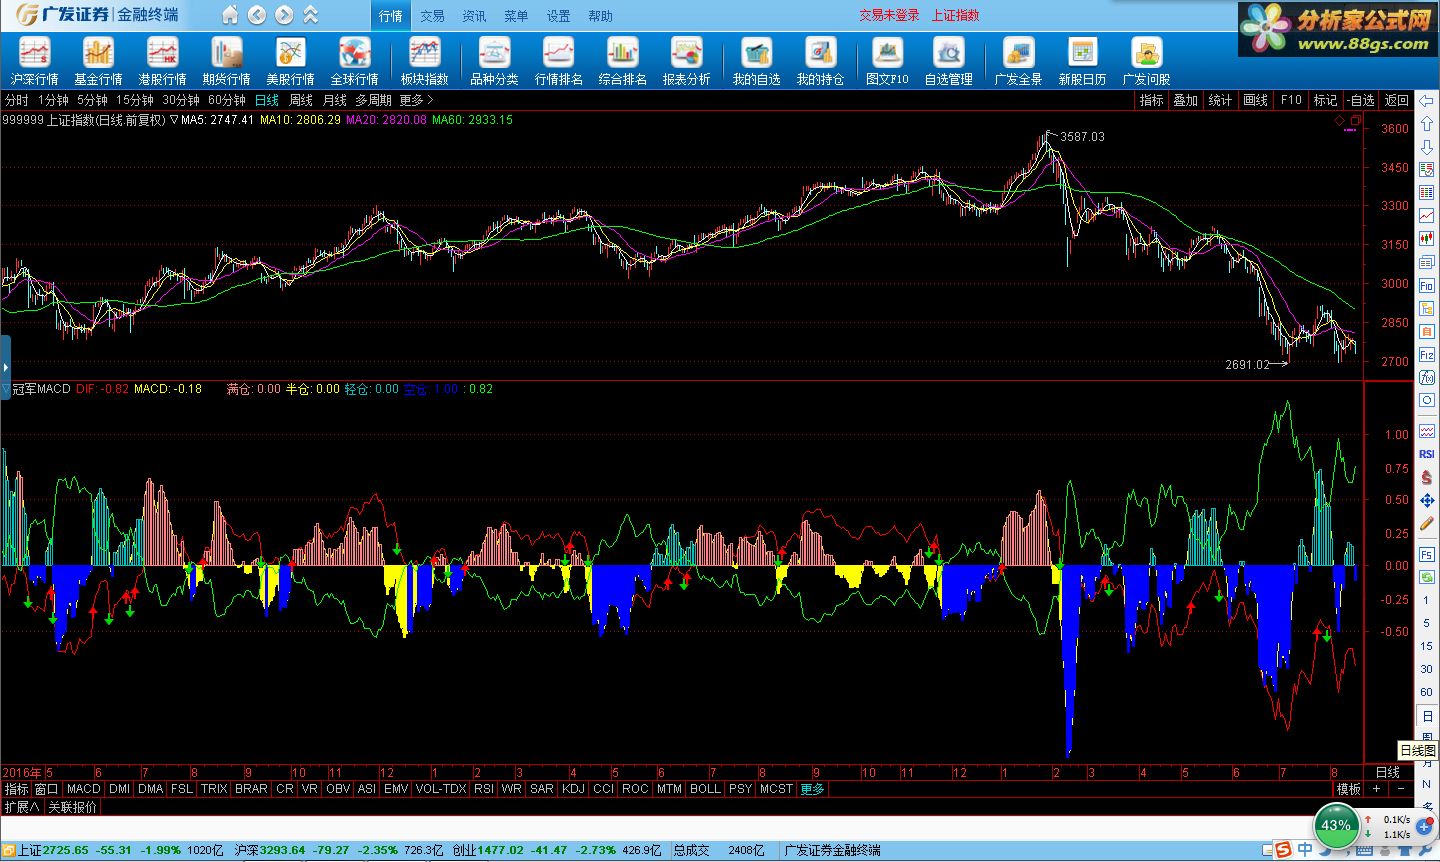The width and height of the screenshot is (1440, 862).
Task: Open 基金行情 fund quotes icon
Action: (98, 61)
